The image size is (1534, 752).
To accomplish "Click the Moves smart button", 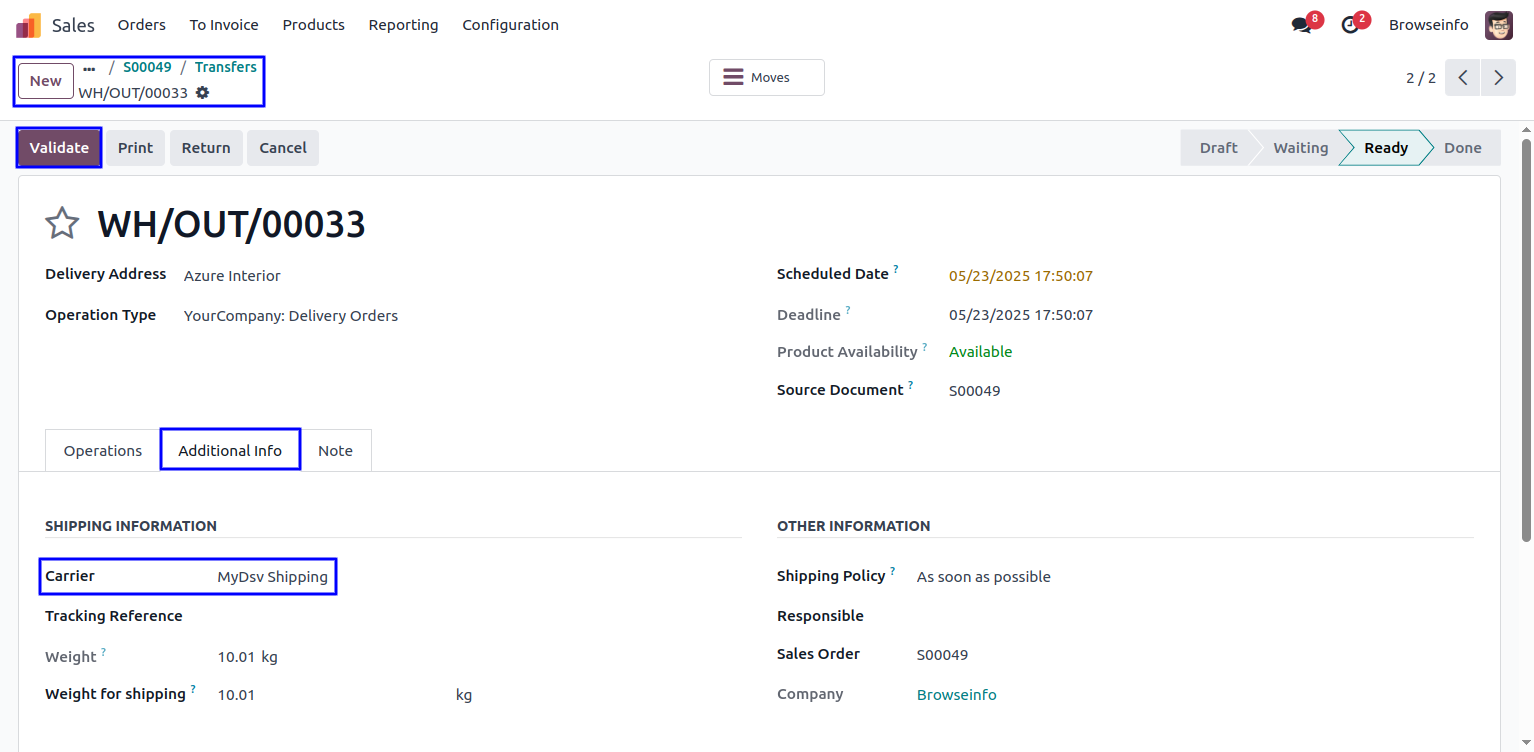I will (x=766, y=78).
